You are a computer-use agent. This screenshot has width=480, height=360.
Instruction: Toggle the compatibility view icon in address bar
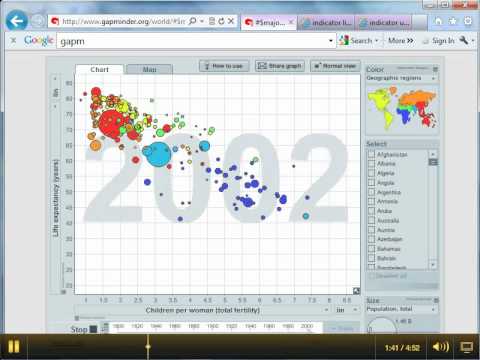point(212,22)
